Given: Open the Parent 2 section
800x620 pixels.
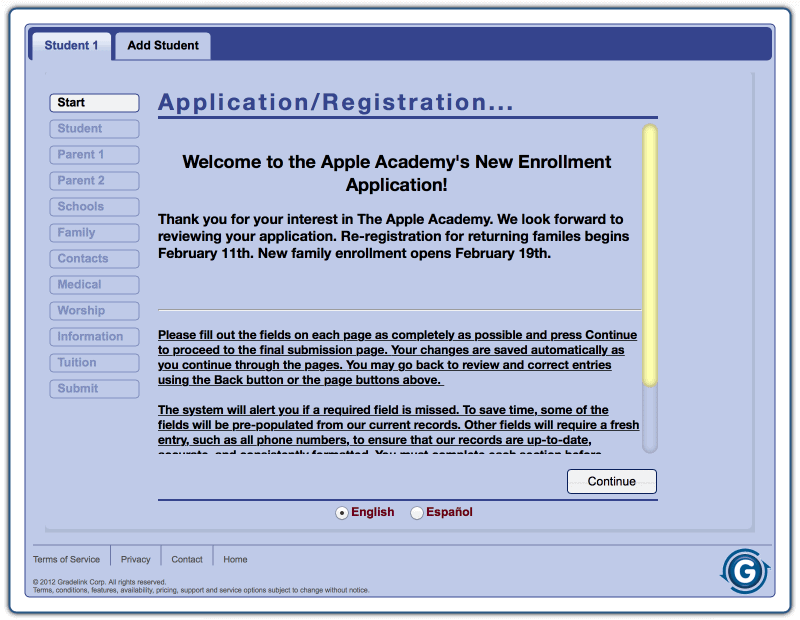Looking at the screenshot, I should 94,181.
